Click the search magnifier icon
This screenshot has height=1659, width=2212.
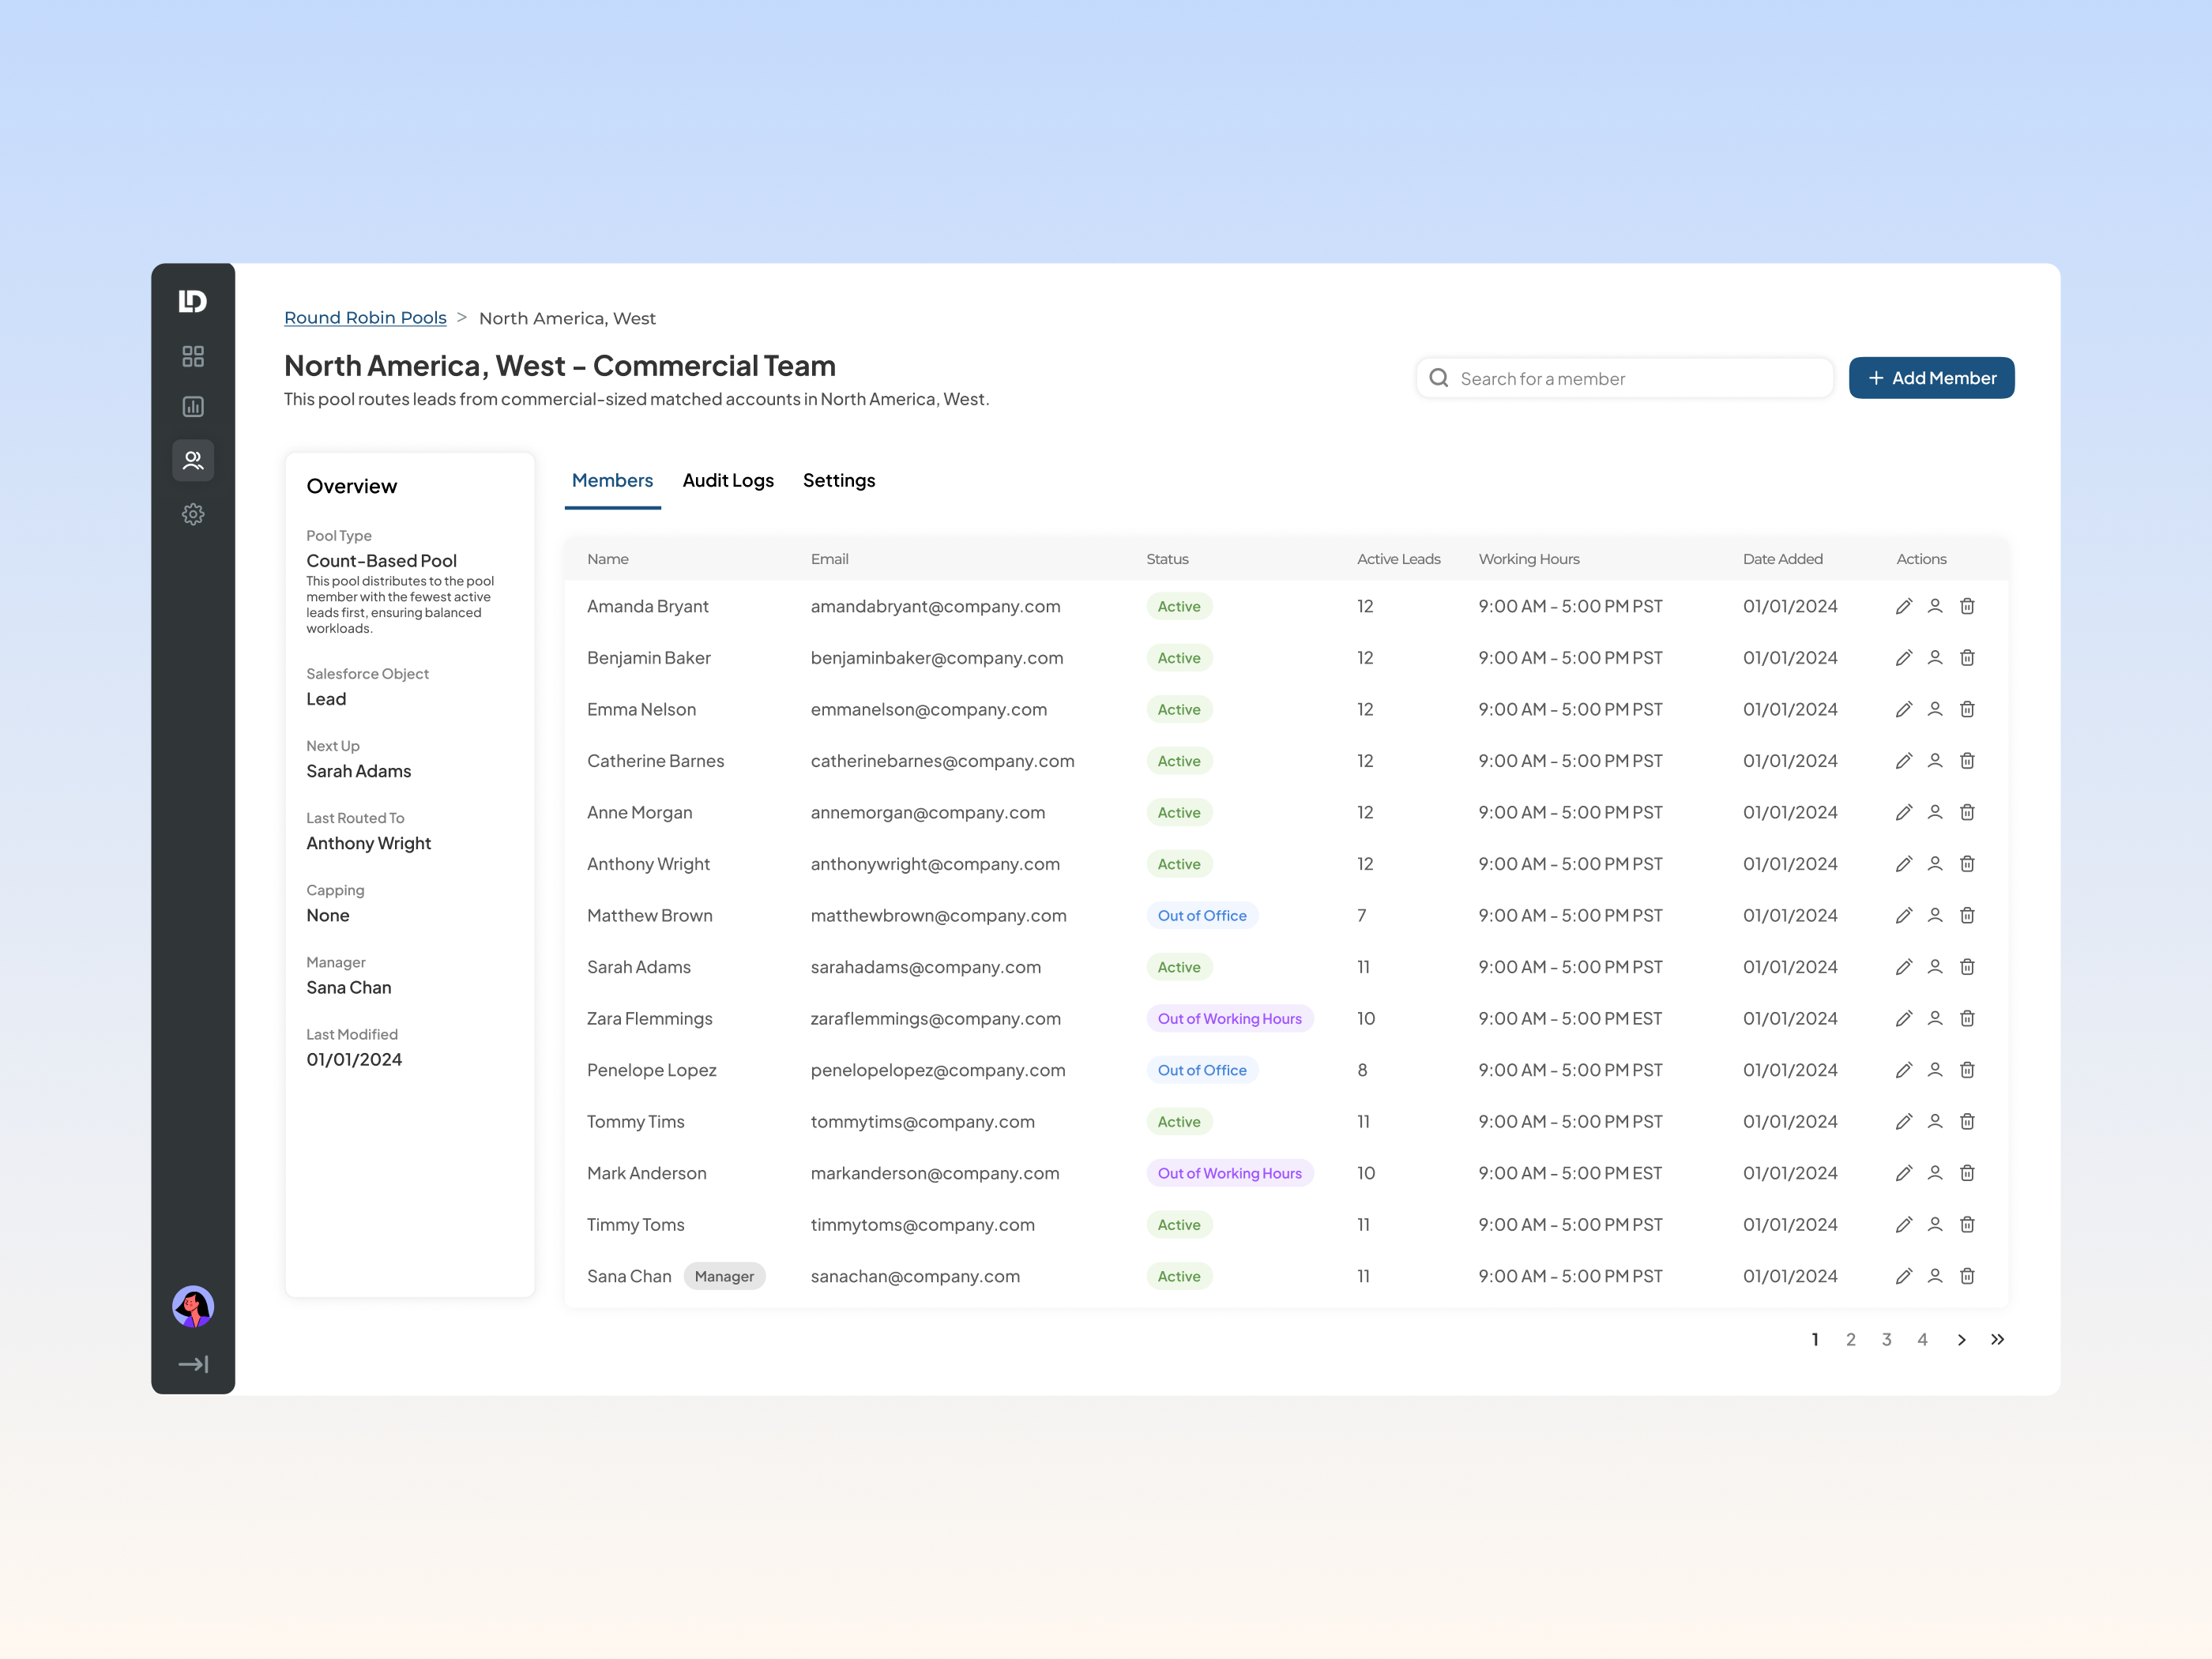click(1439, 378)
